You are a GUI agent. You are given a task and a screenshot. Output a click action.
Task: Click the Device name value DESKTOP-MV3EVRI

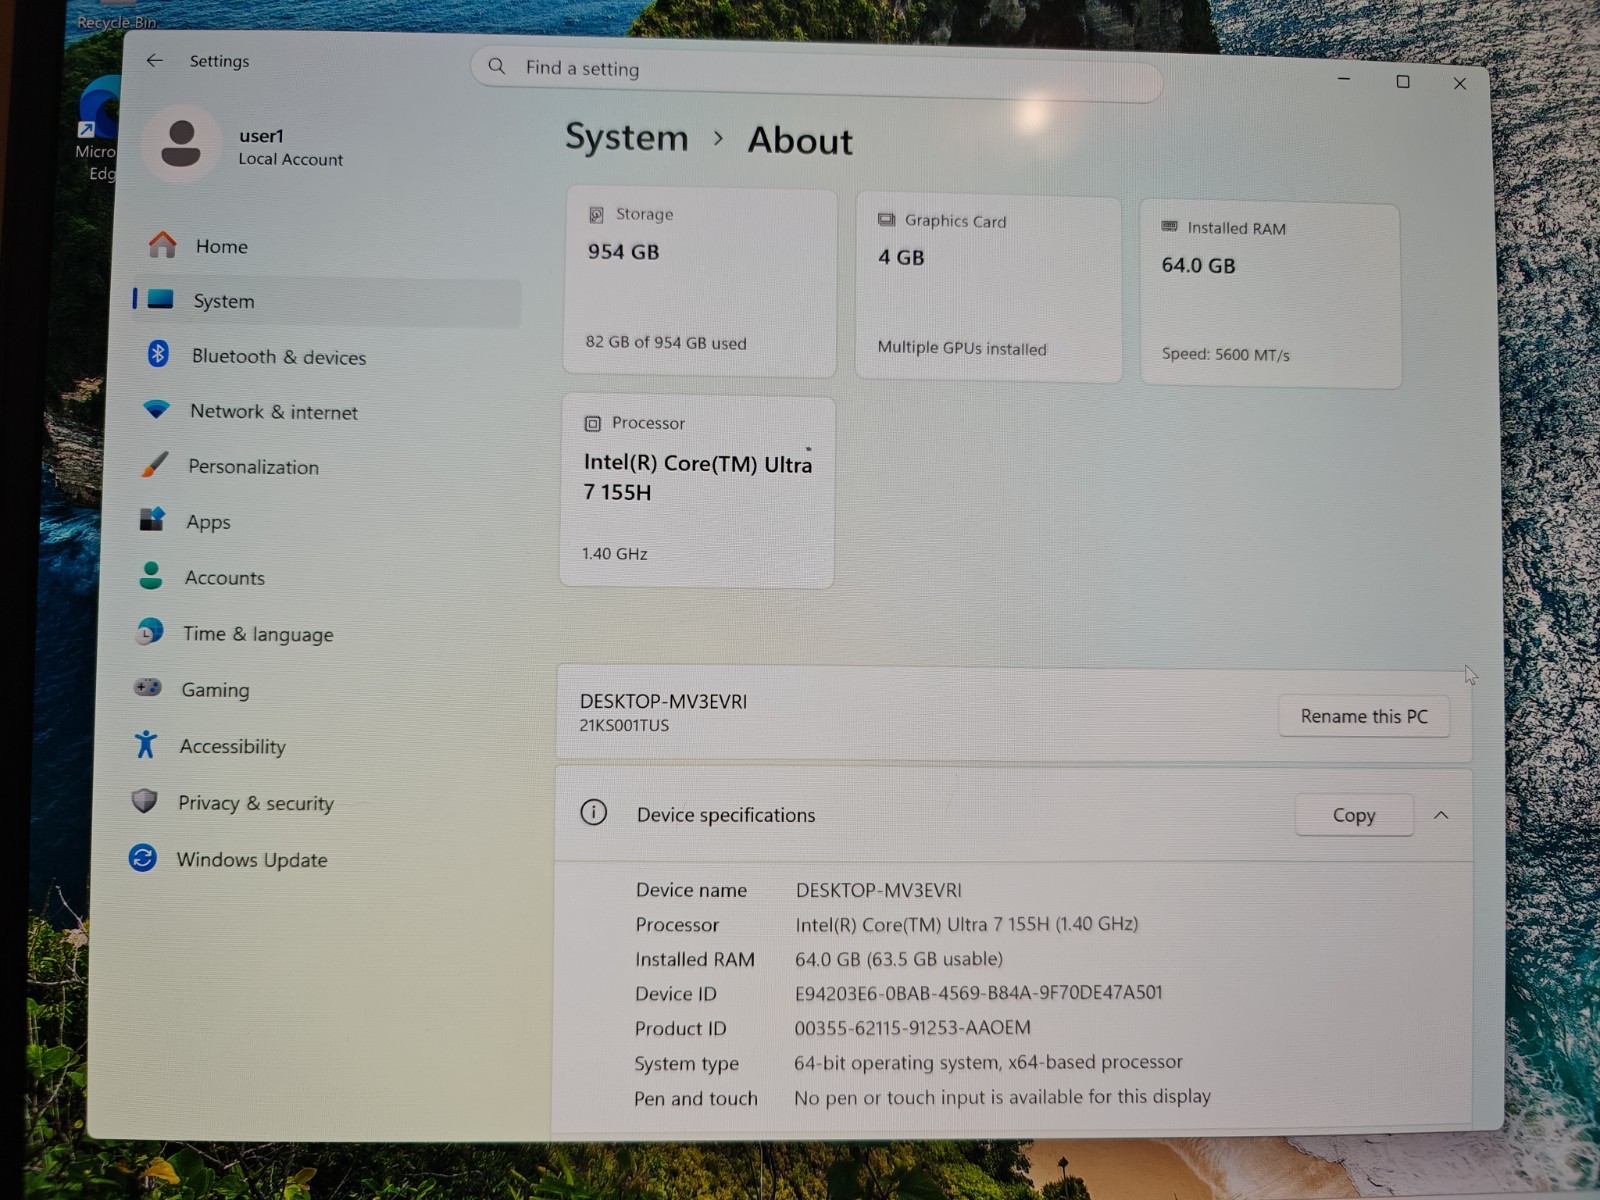(x=879, y=890)
